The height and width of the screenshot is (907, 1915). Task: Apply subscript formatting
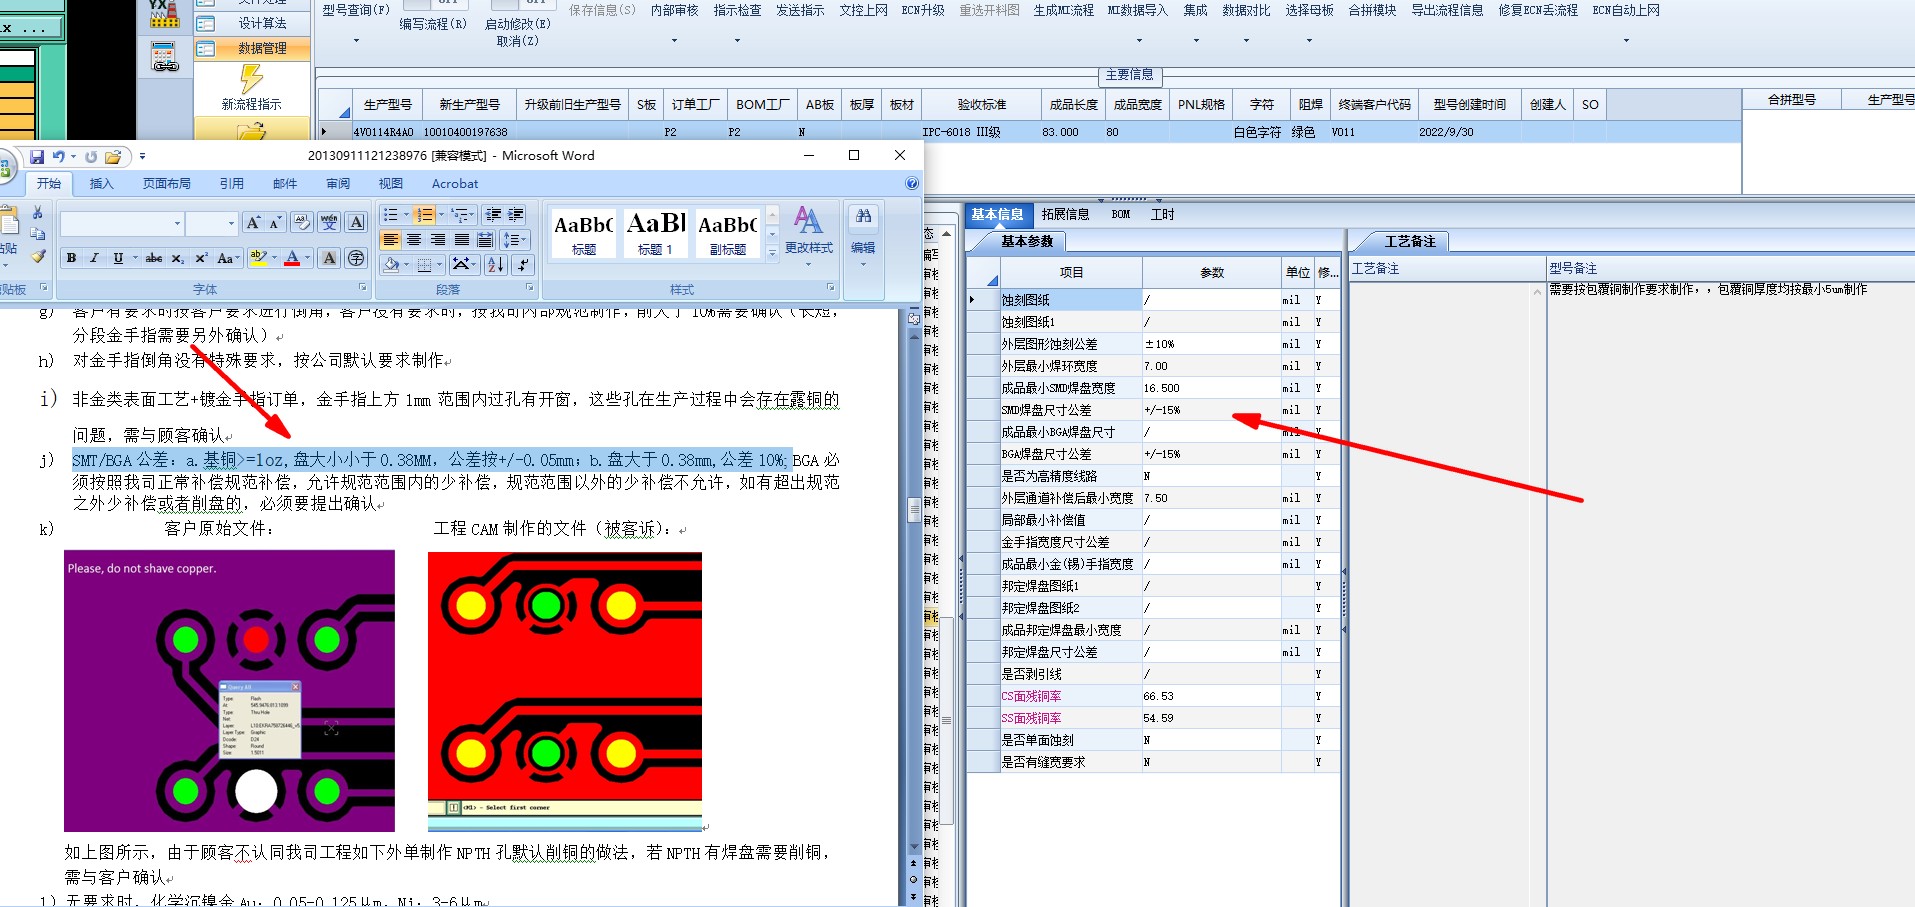coord(177,258)
